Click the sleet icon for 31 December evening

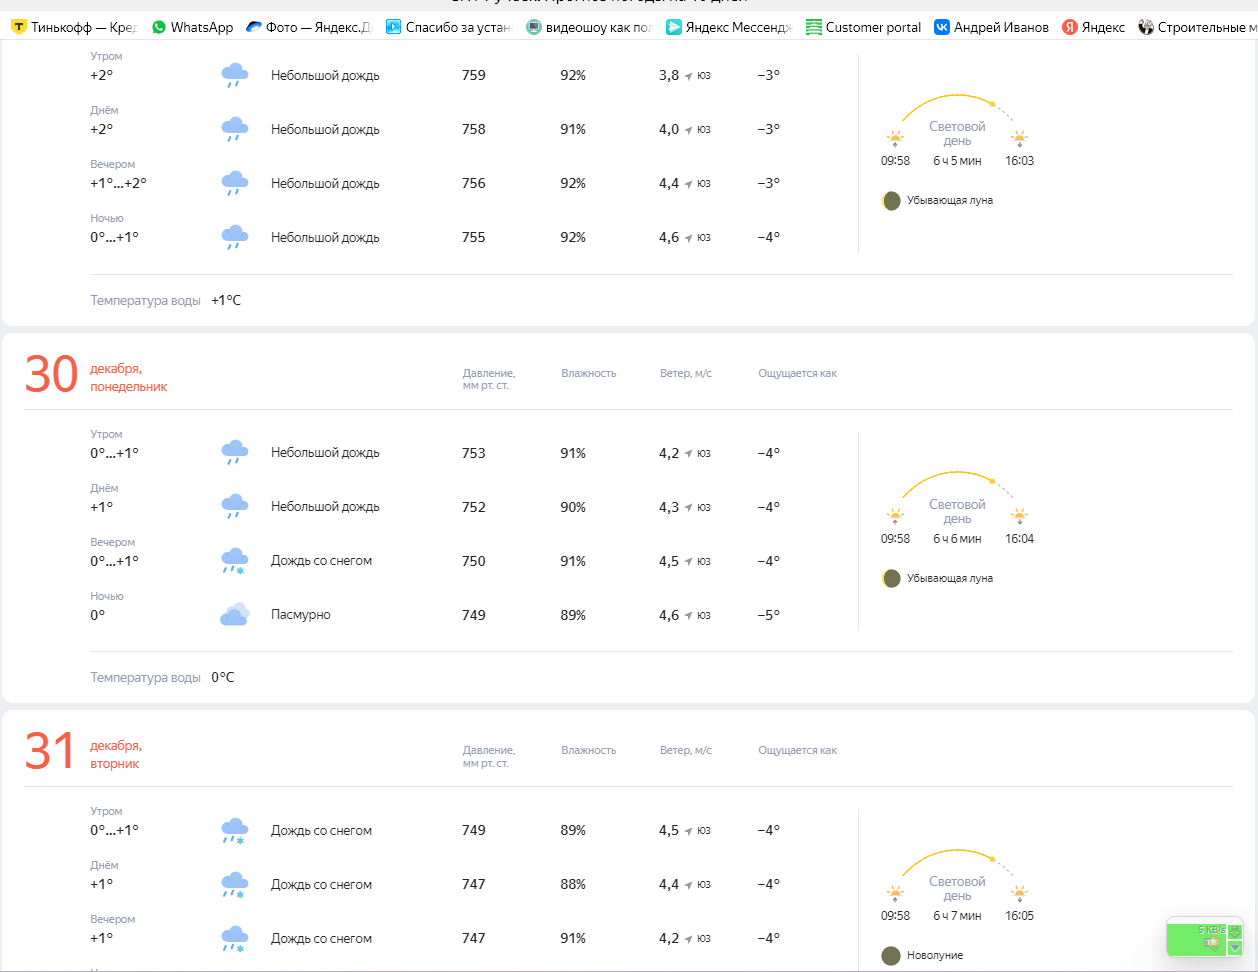pyautogui.click(x=235, y=939)
